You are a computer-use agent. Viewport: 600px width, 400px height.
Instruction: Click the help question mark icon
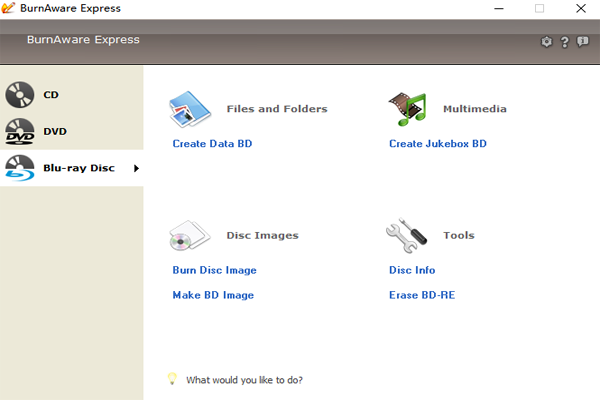564,42
